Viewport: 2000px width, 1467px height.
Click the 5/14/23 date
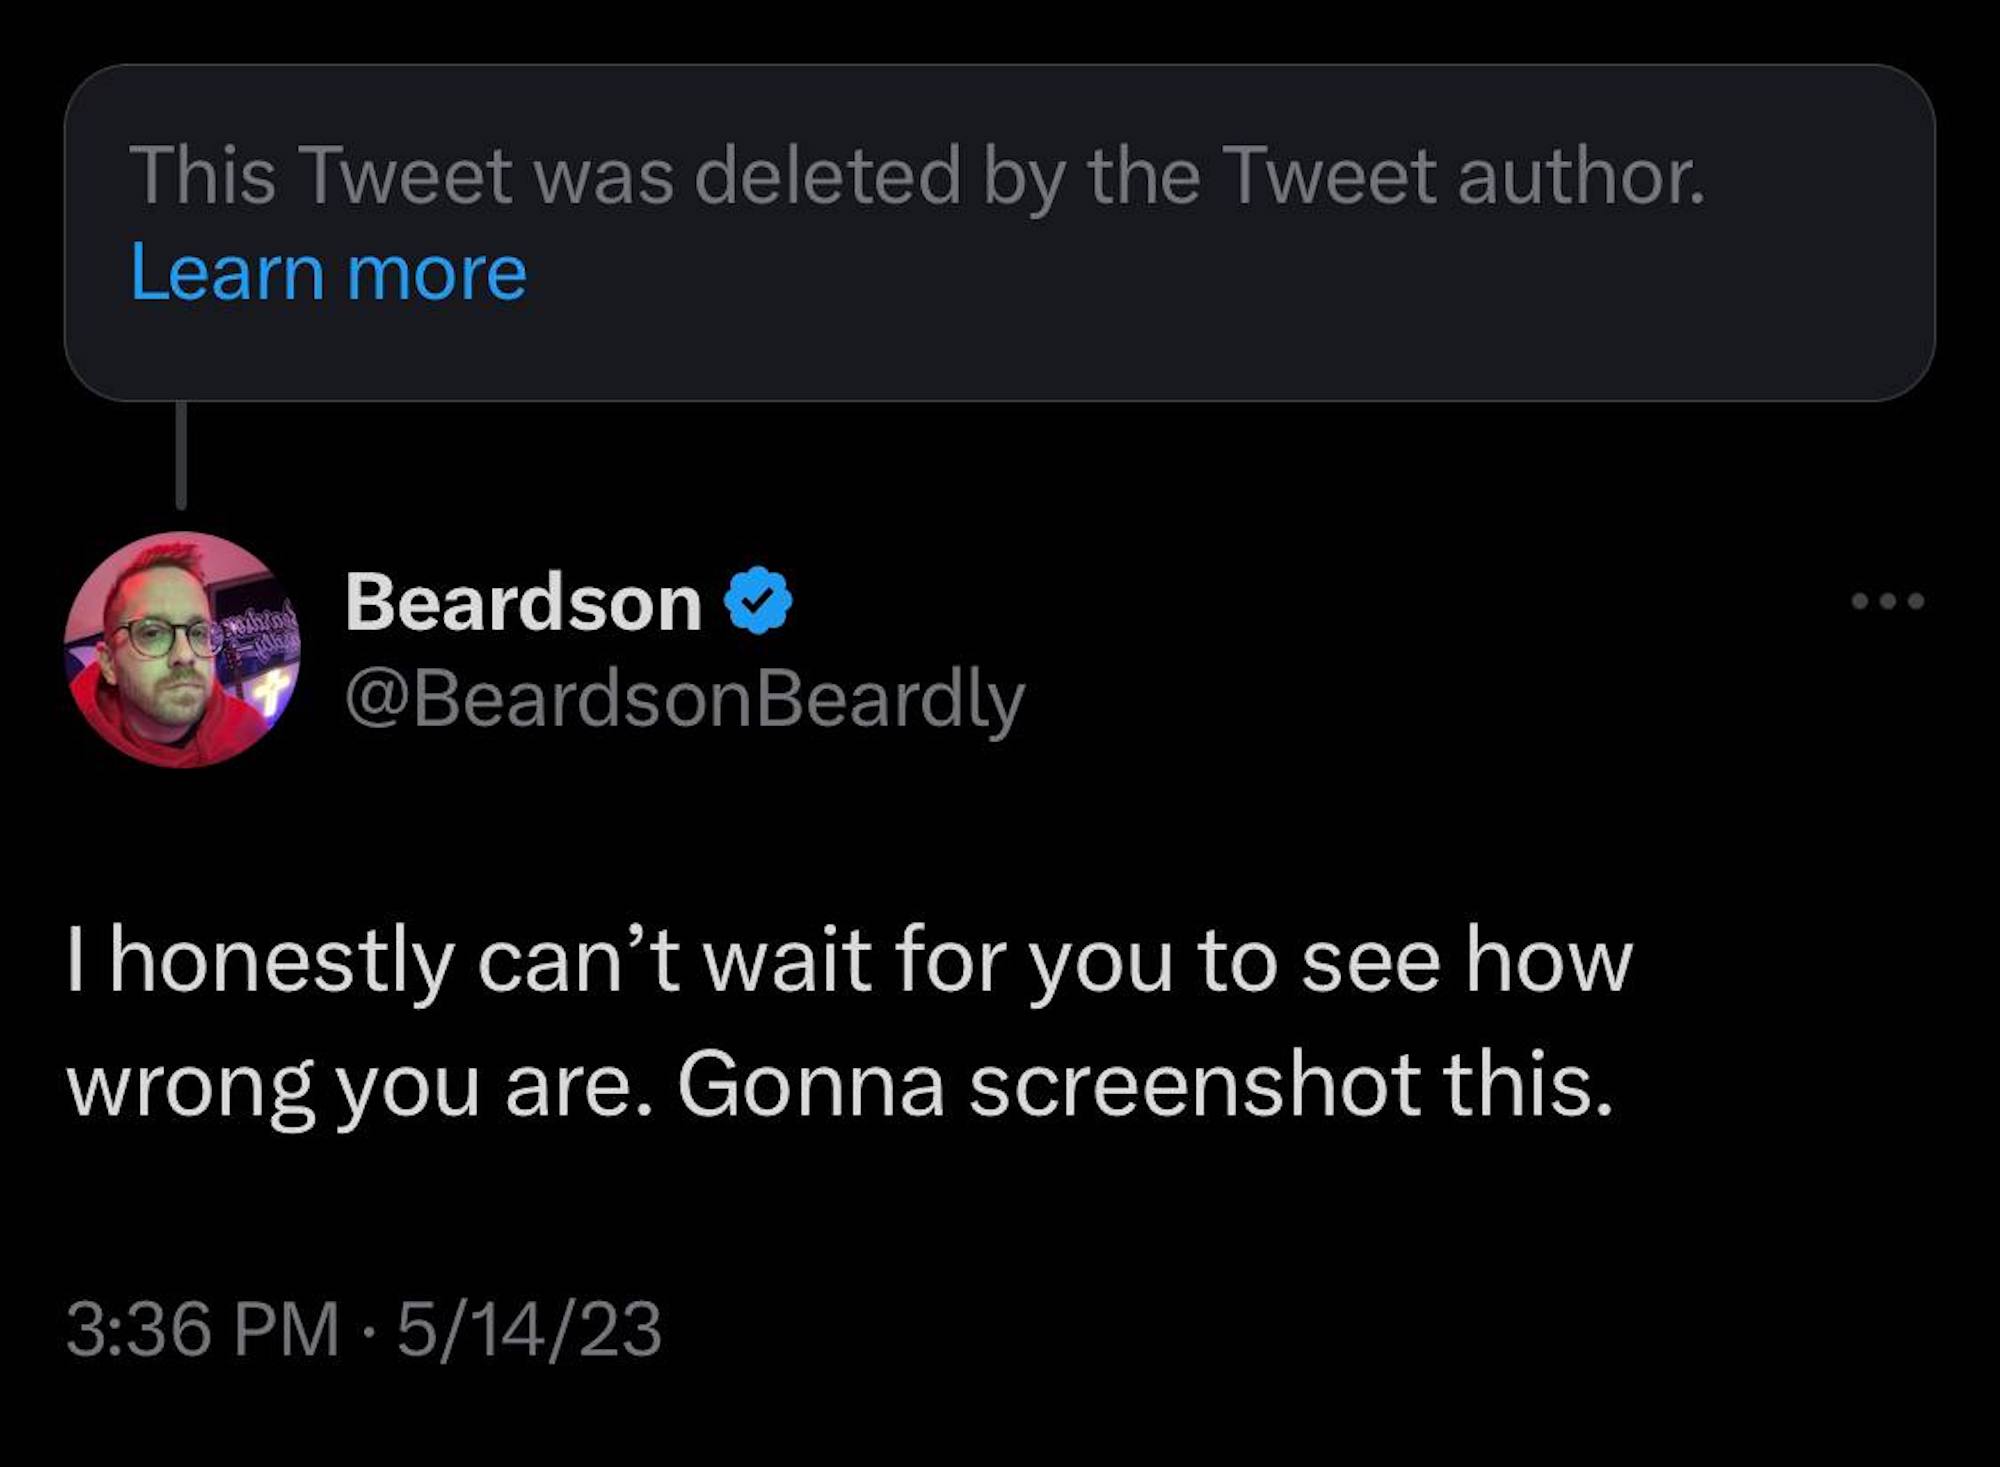click(529, 1329)
